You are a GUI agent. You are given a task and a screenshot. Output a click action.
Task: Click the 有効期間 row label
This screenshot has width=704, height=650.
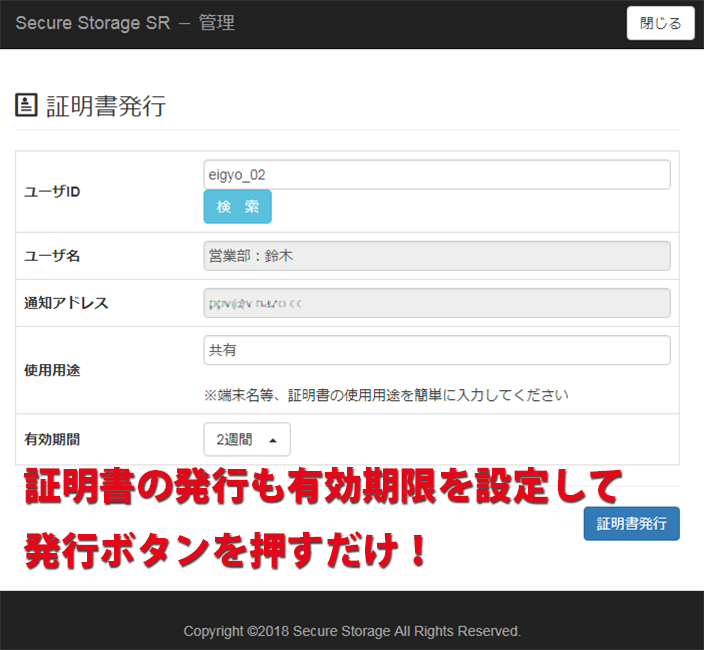(52, 439)
